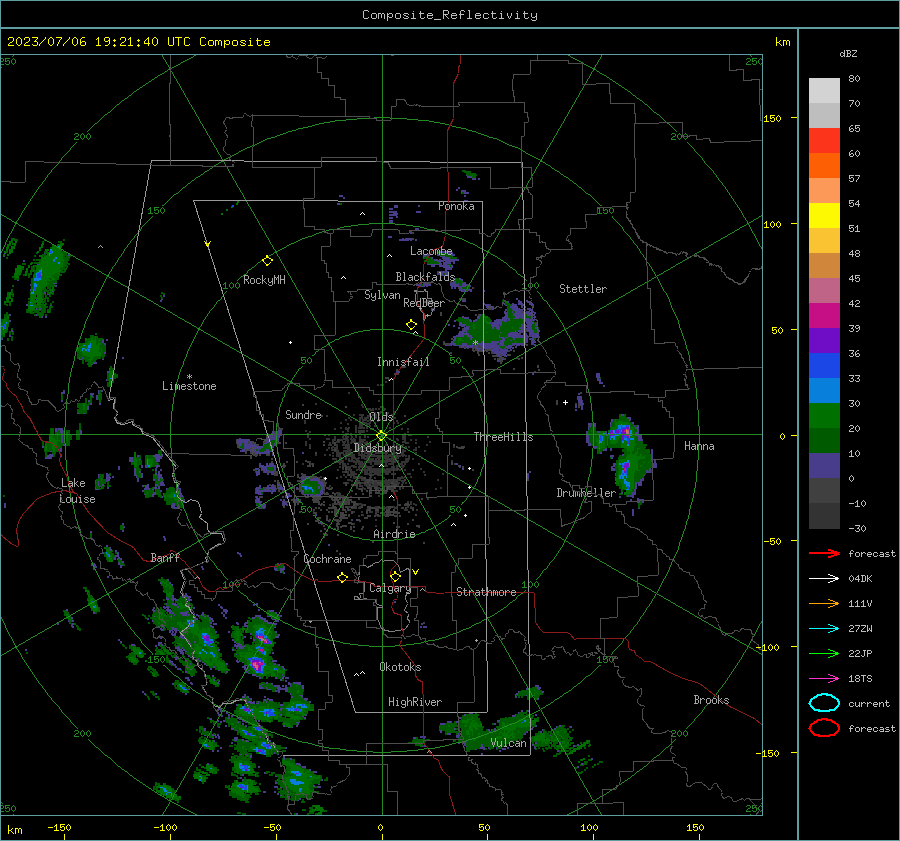Select the red swatch between 65 and 60 dBZ
Image resolution: width=900 pixels, height=841 pixels.
point(824,141)
